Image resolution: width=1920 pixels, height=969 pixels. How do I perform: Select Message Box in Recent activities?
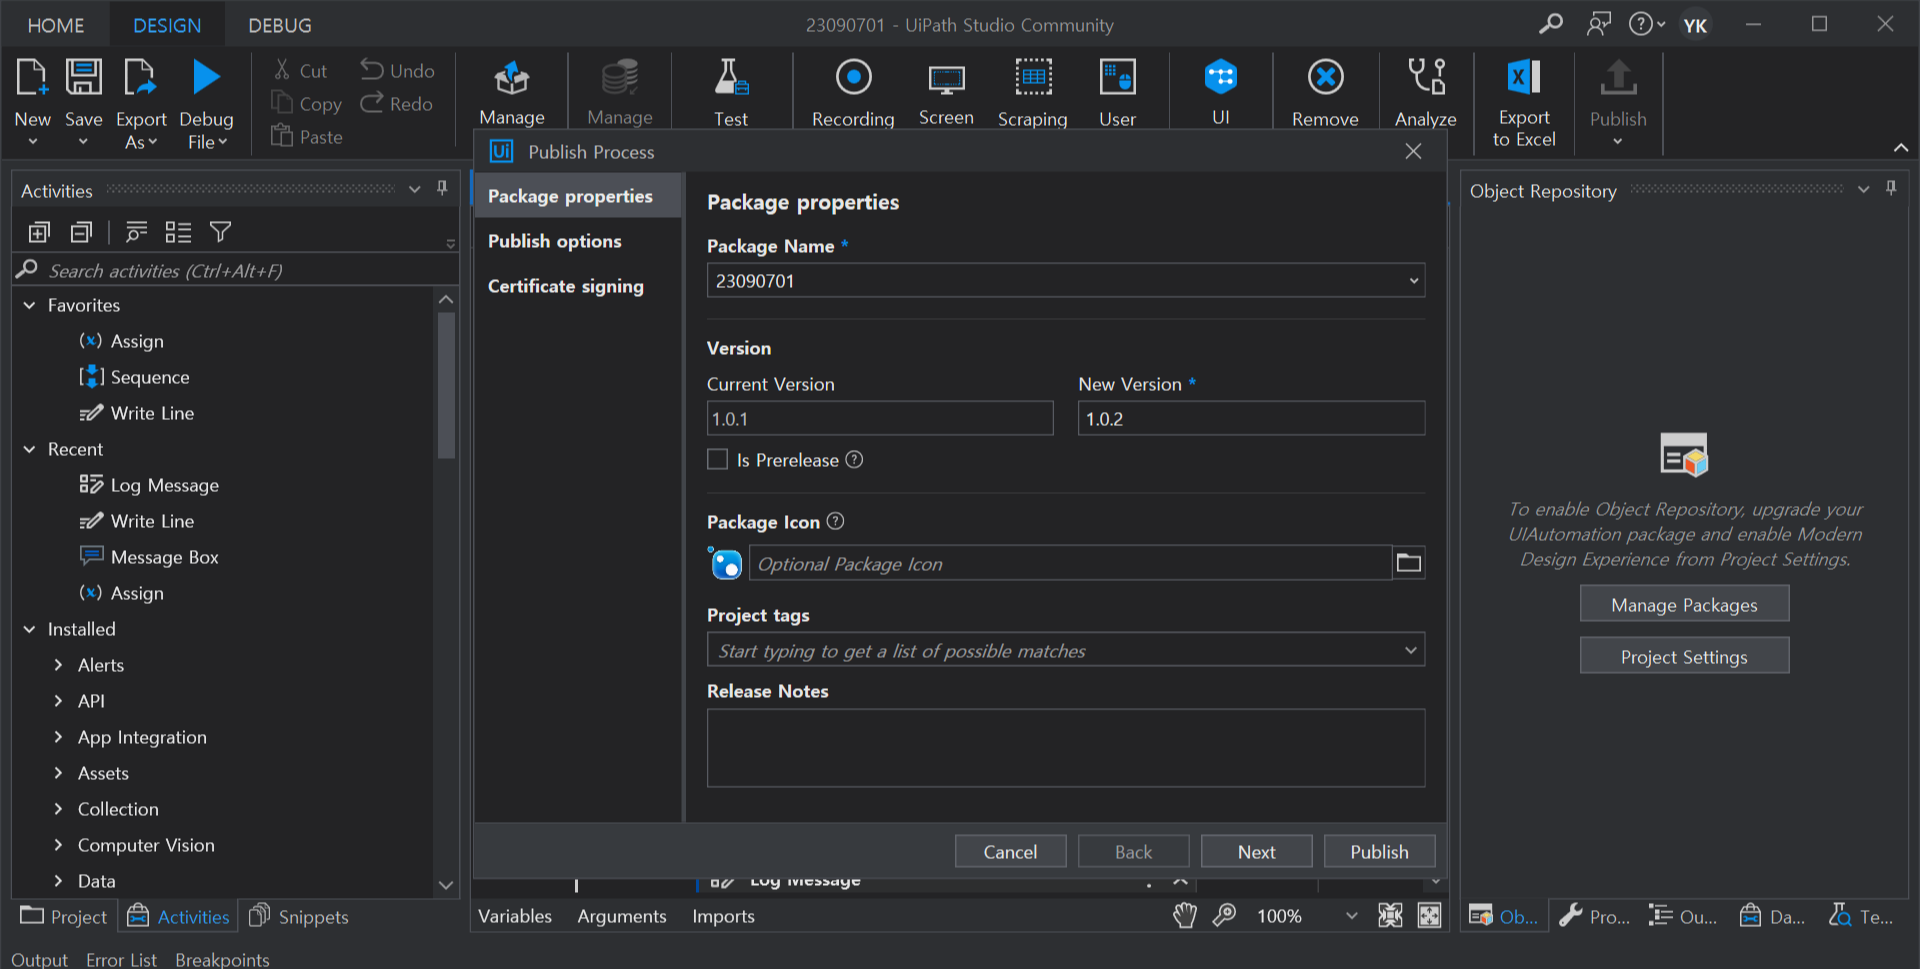(164, 557)
